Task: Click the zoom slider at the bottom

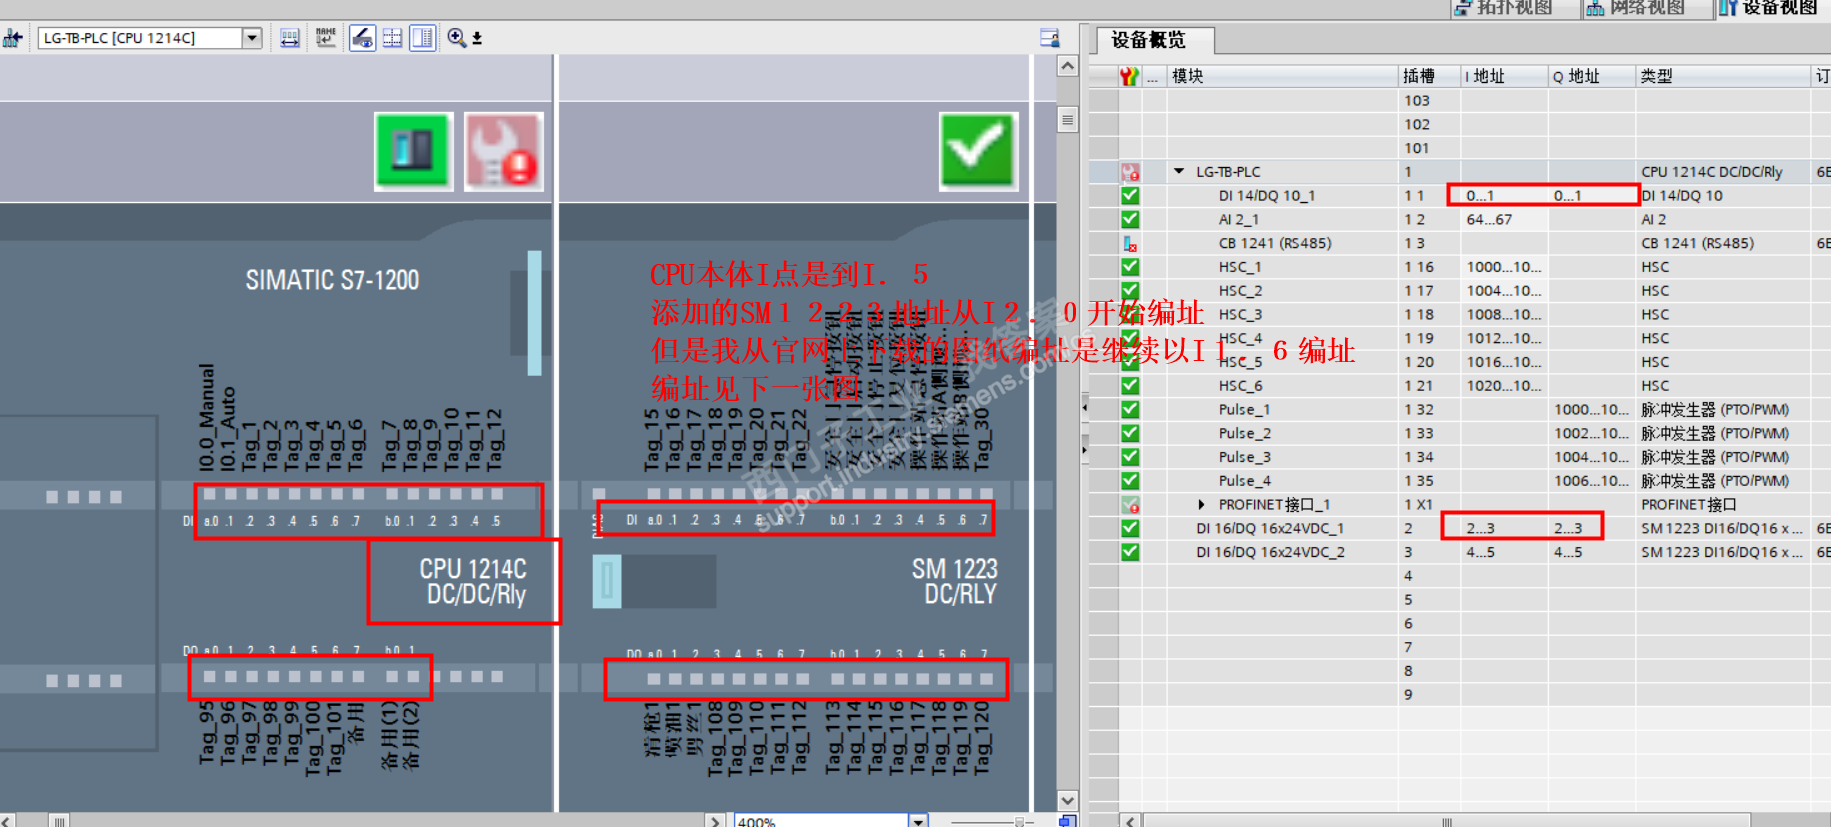Action: pos(1019,822)
